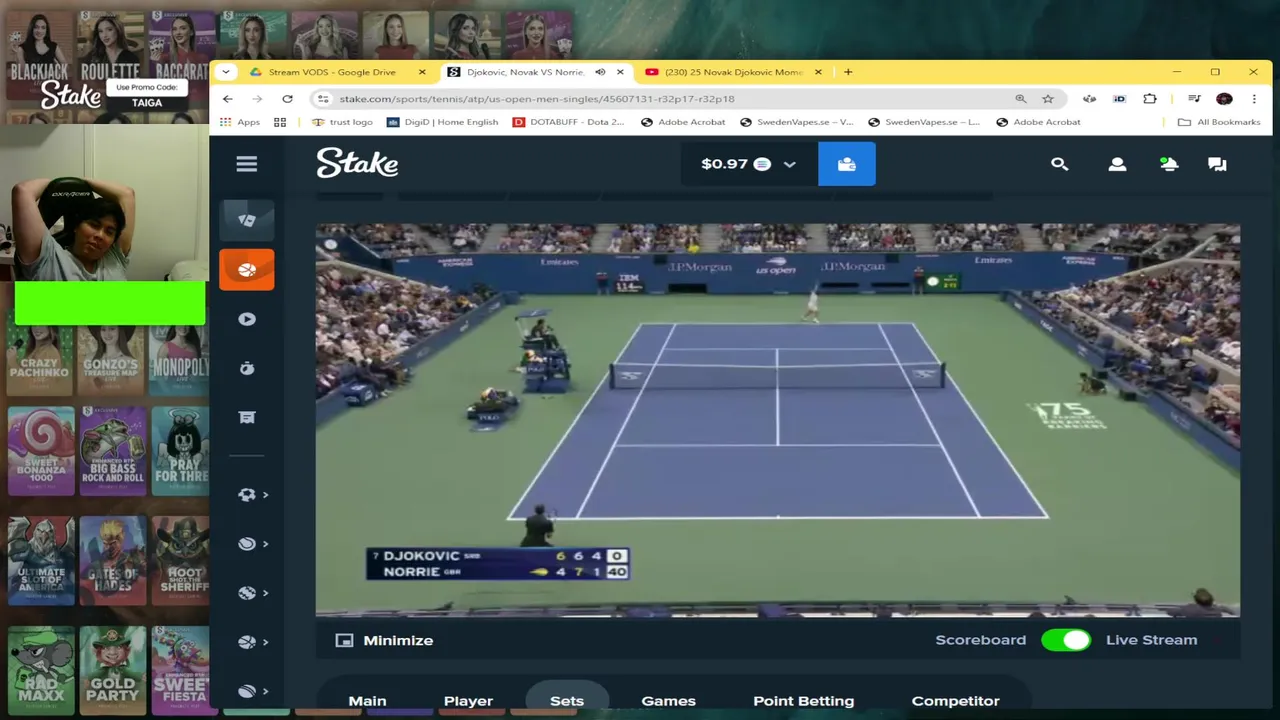Open the blue Wallet button
Image resolution: width=1280 pixels, height=720 pixels.
point(846,164)
